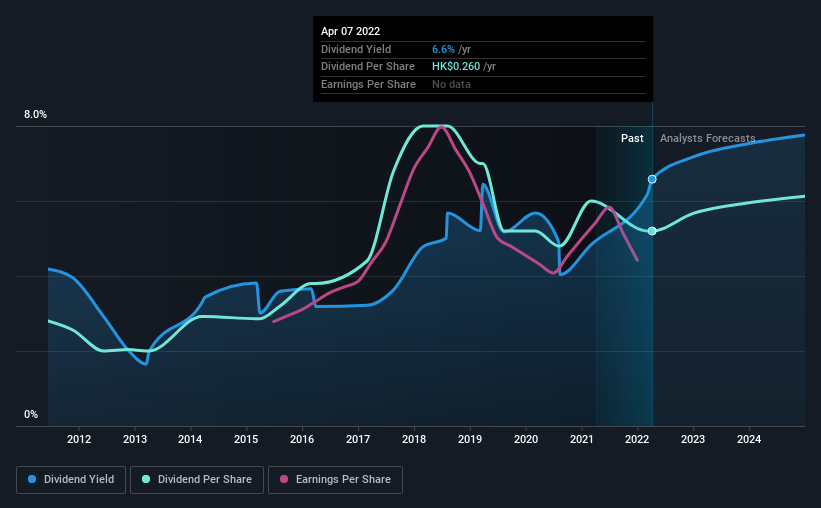
Task: Click the 2013 x-axis label
Action: pos(135,439)
